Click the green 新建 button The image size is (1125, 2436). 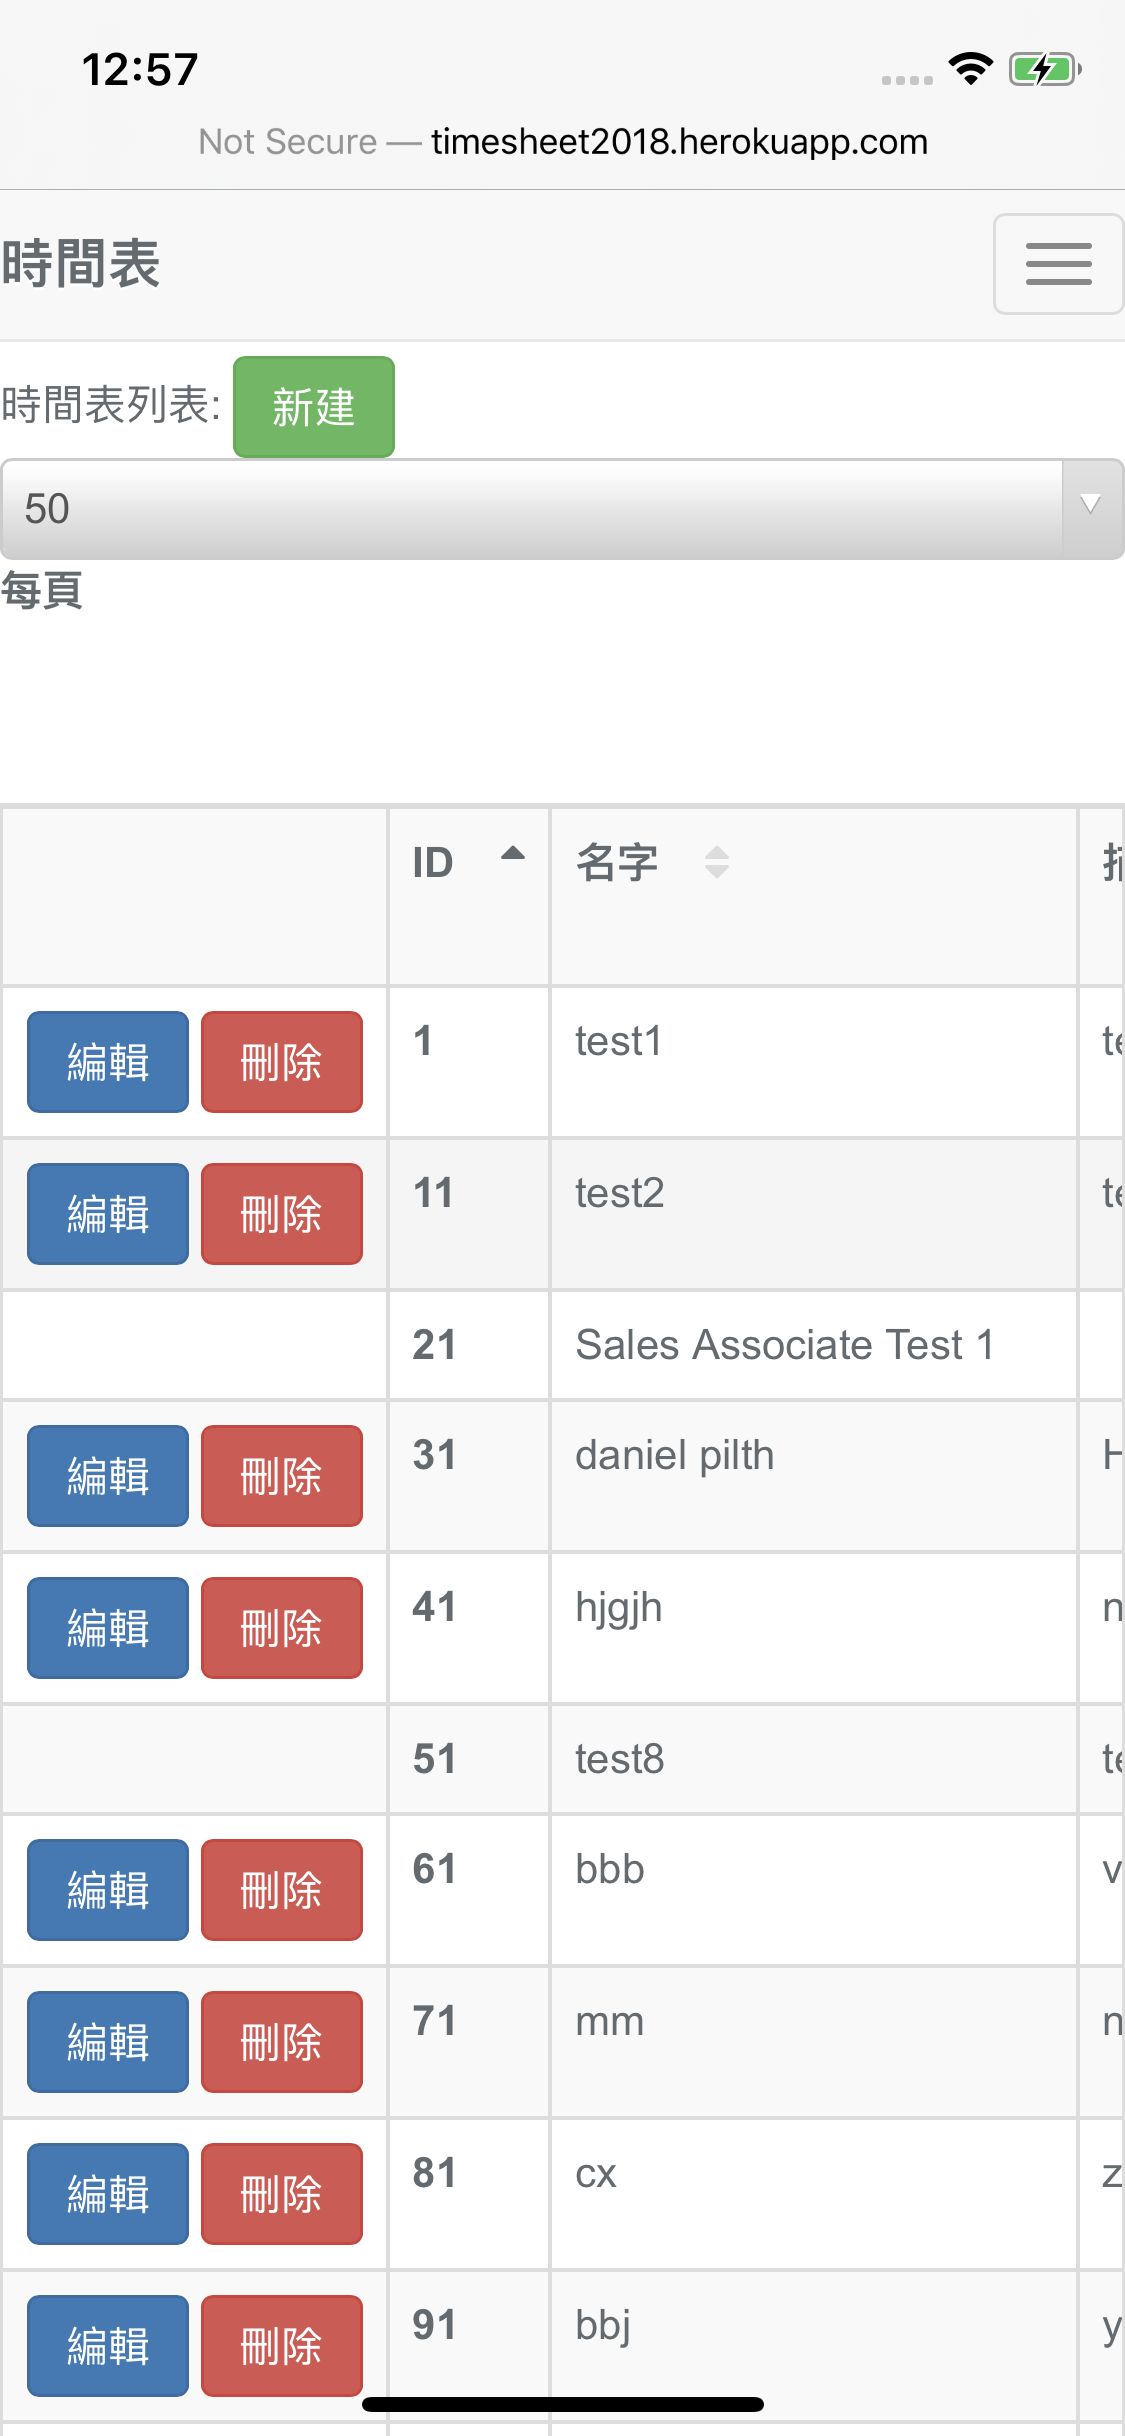(313, 407)
